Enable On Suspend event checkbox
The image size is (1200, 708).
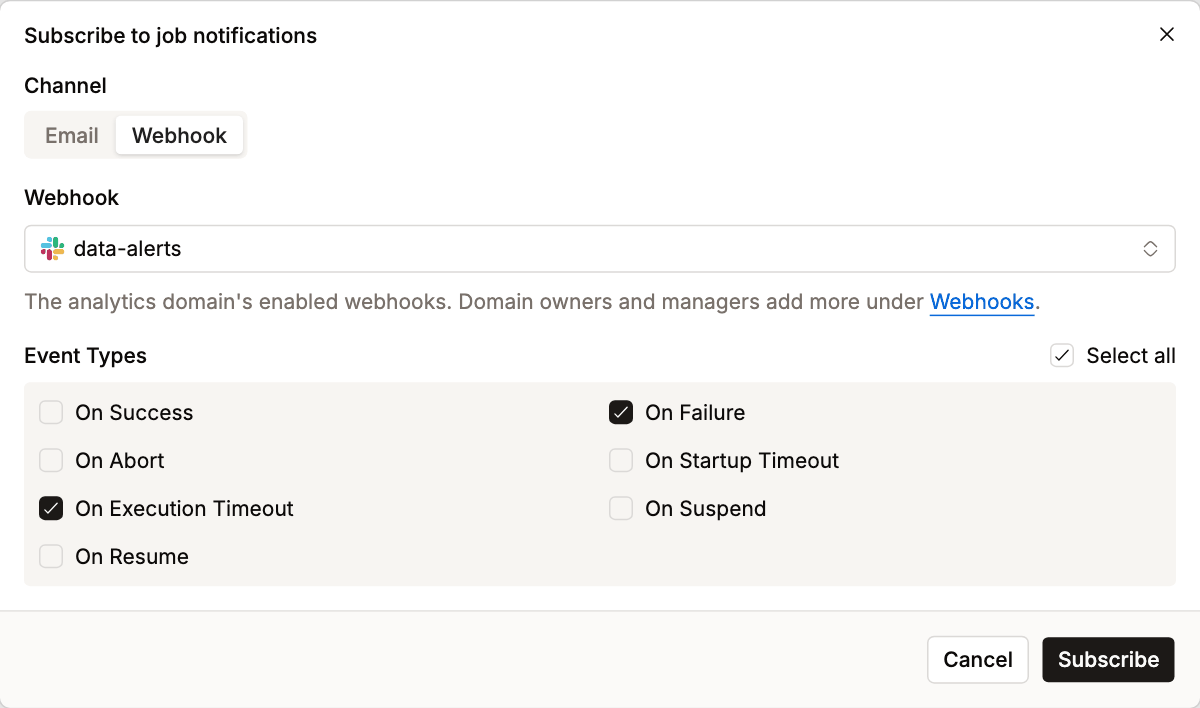(621, 509)
